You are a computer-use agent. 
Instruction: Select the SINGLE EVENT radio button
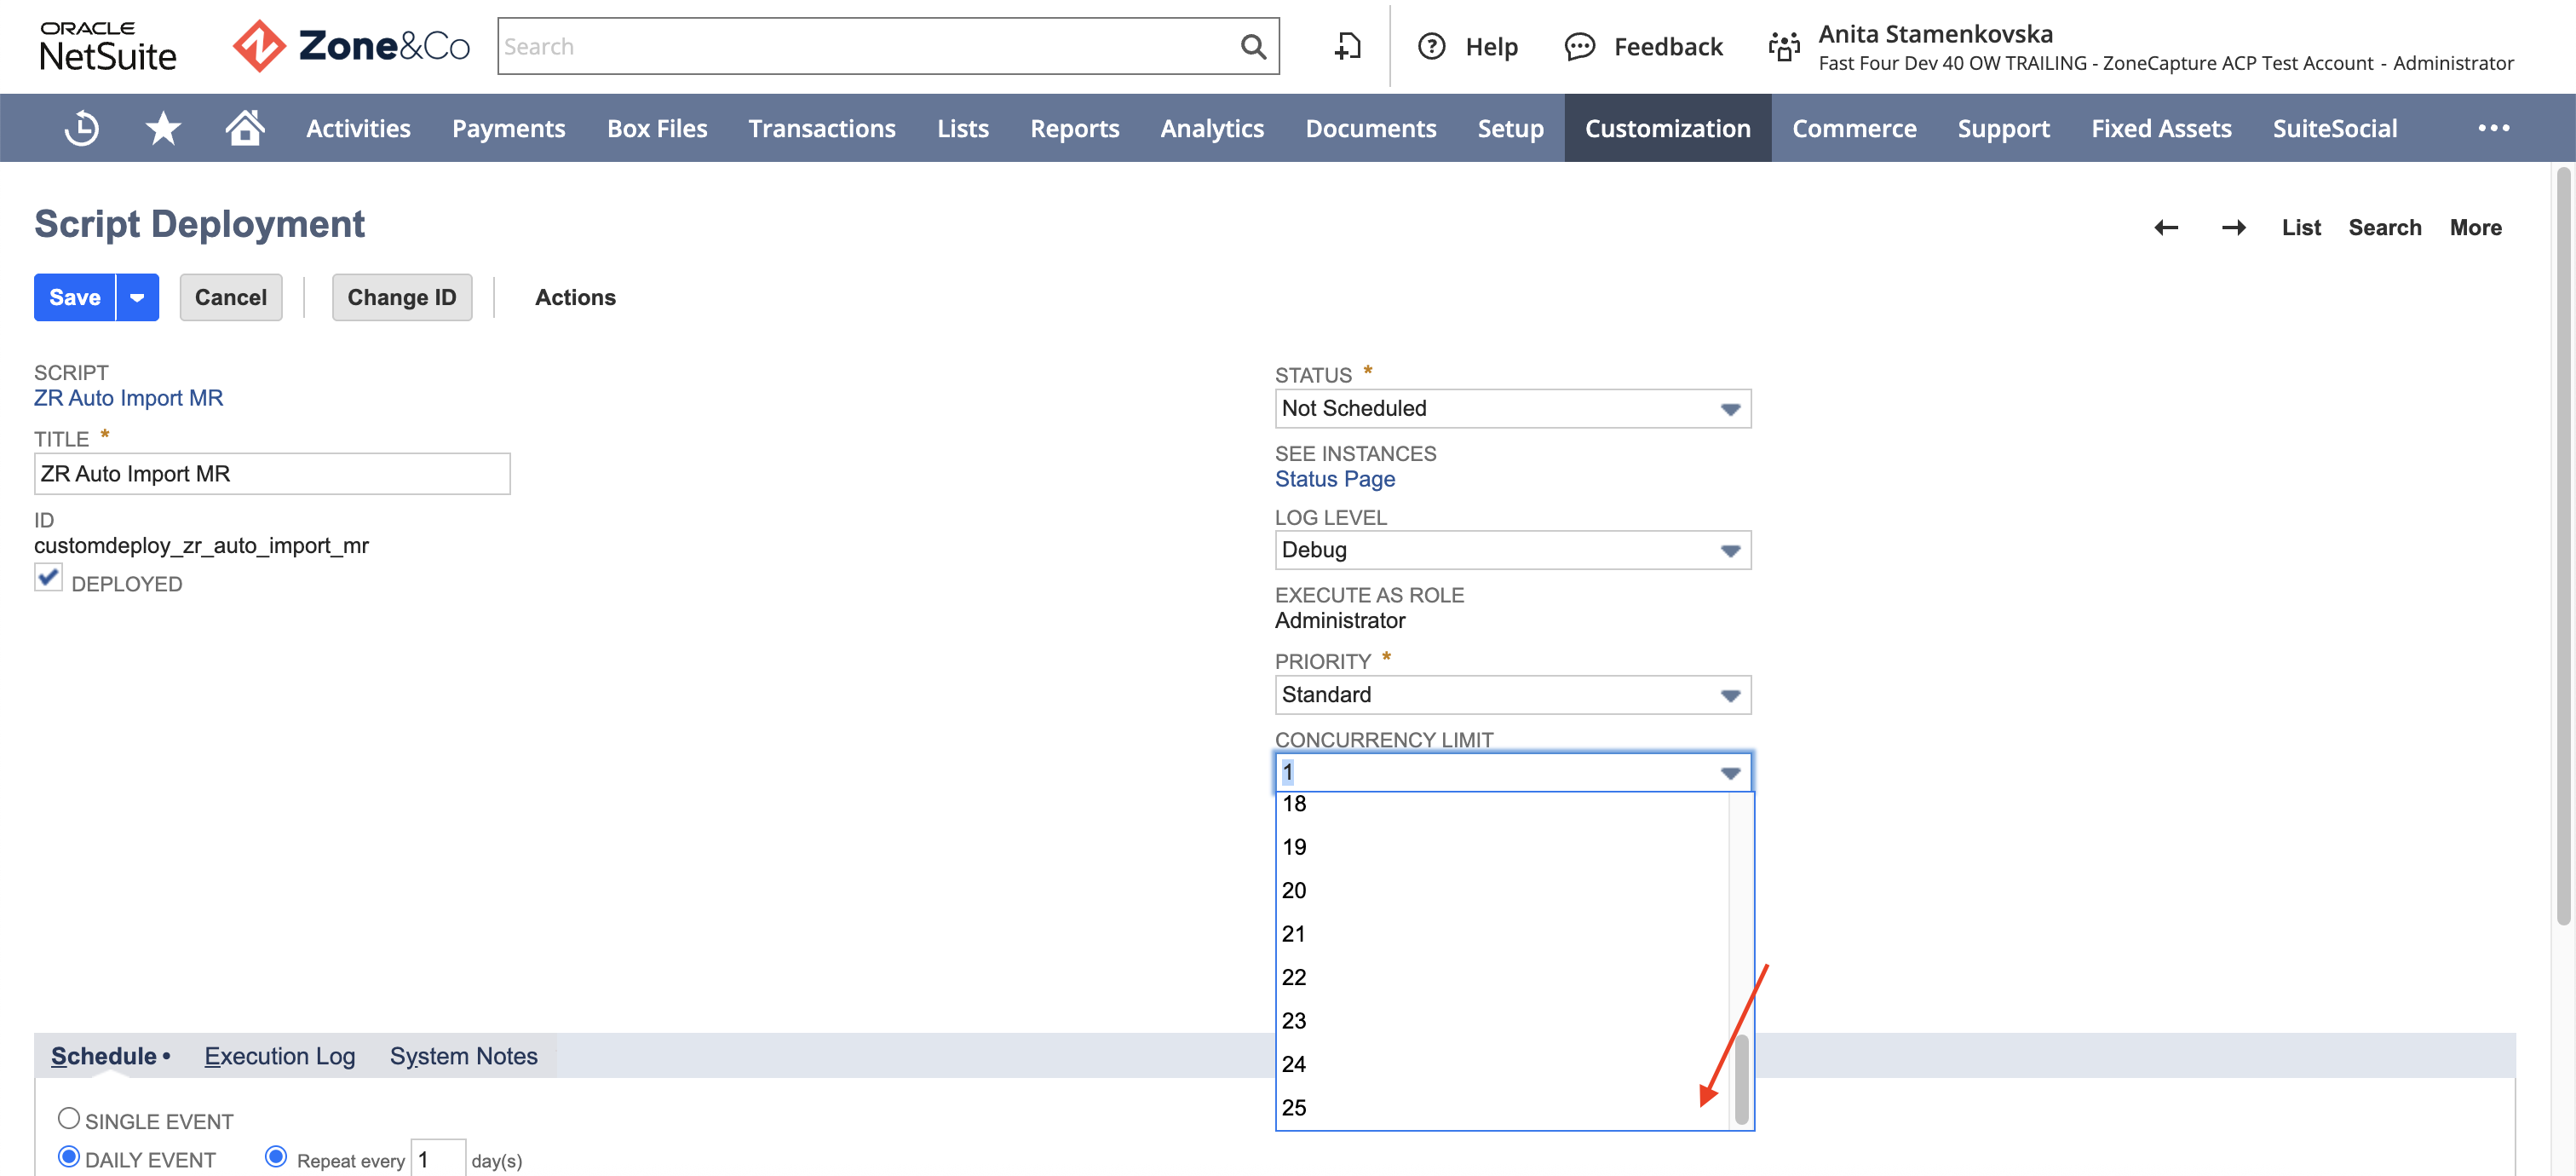(68, 1118)
